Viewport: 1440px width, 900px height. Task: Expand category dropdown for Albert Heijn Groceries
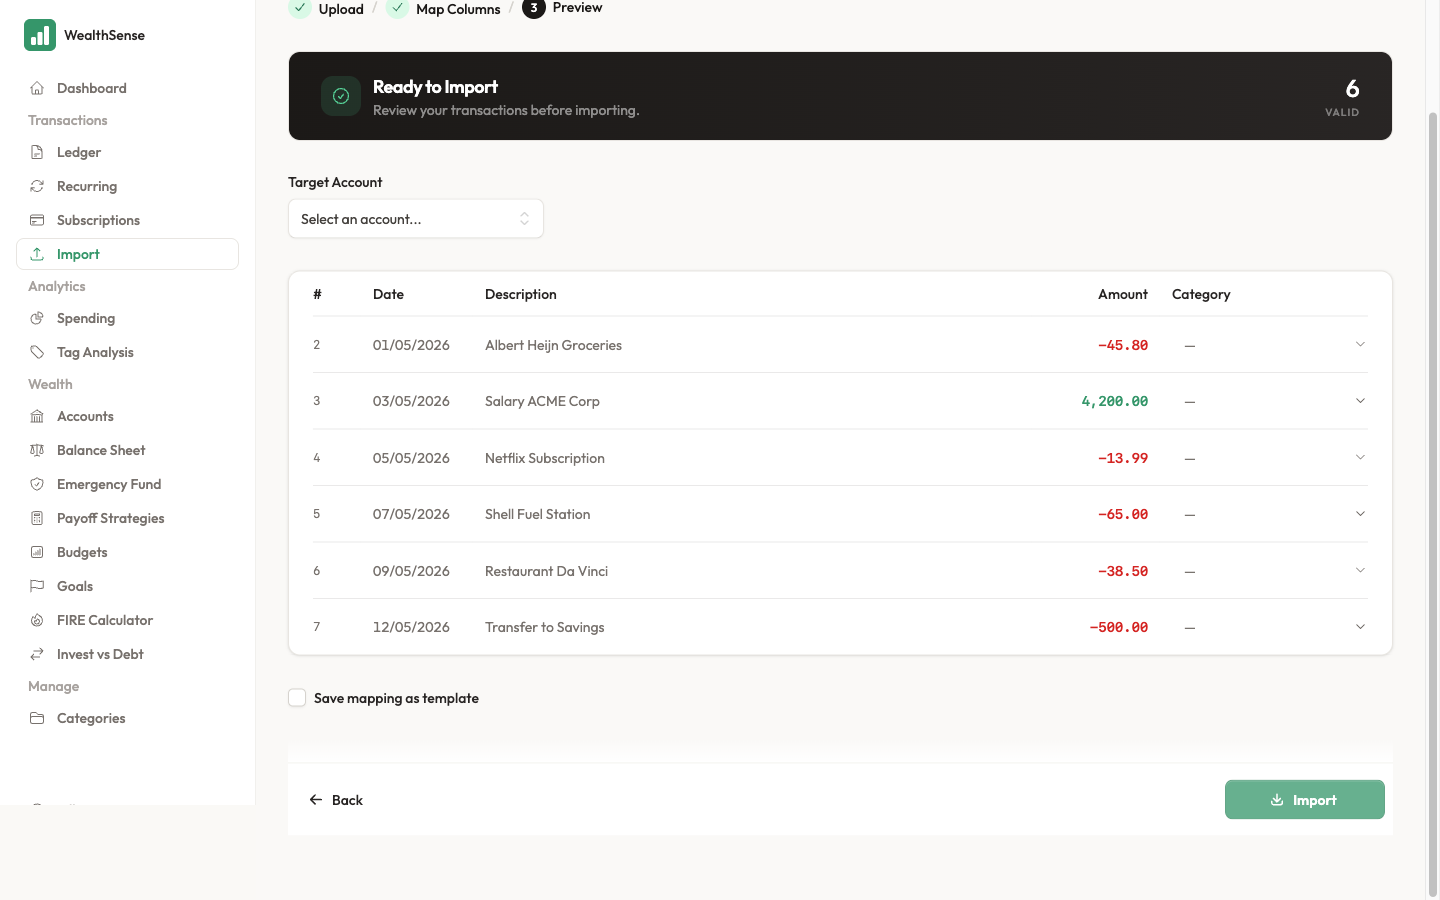click(x=1360, y=345)
